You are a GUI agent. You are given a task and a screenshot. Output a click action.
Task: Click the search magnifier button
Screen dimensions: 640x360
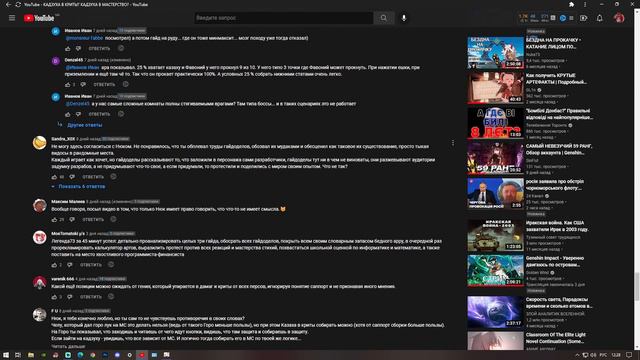(x=384, y=18)
